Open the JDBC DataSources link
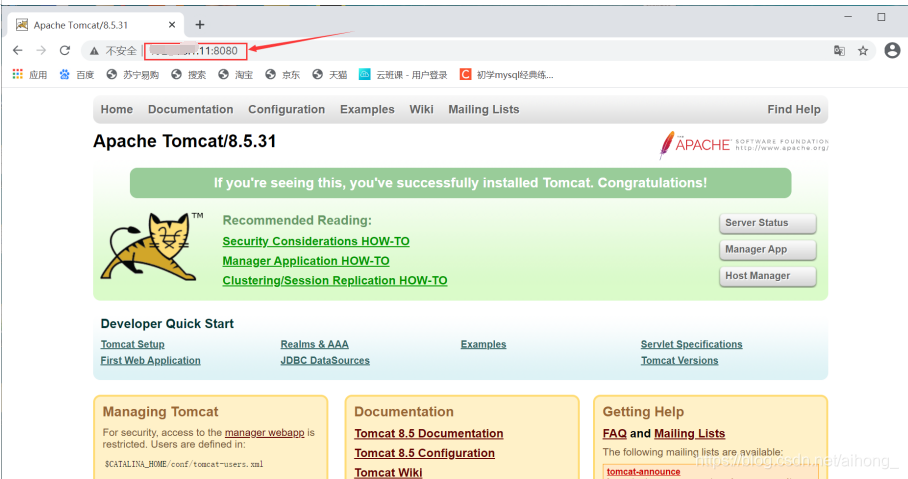Viewport: 908px width, 479px height. (x=325, y=360)
